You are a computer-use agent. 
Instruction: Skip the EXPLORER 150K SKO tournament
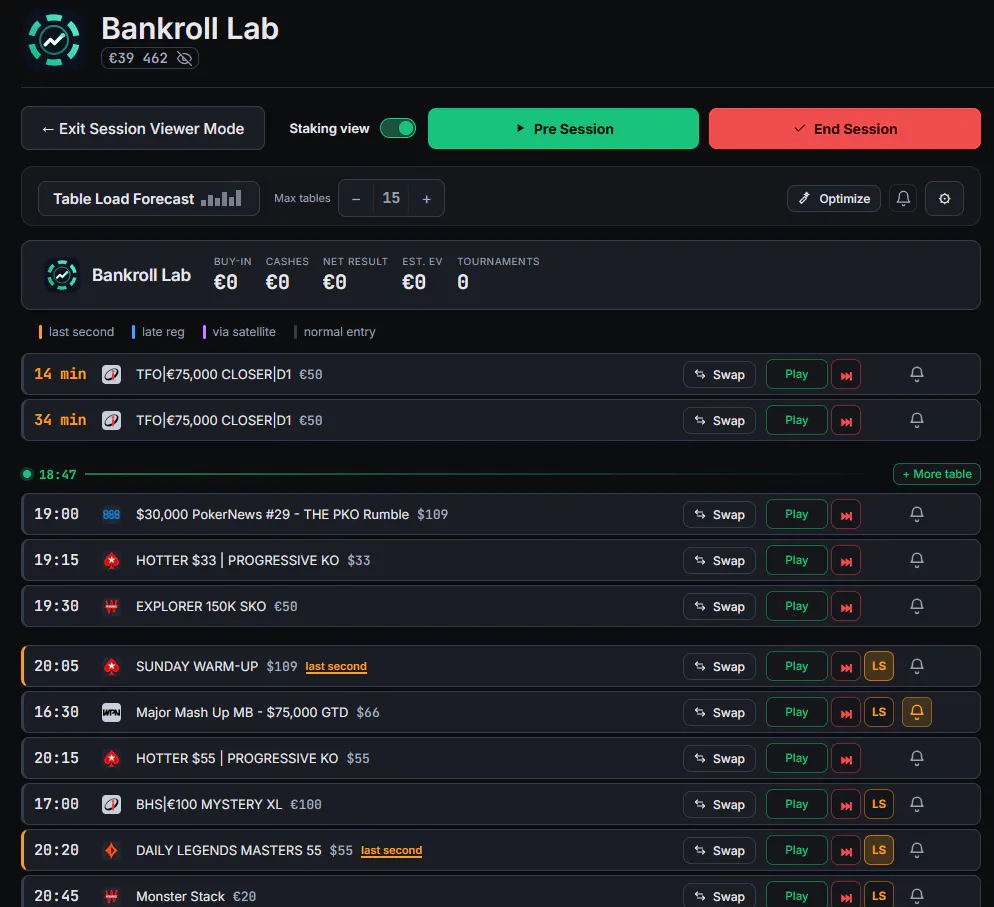(x=846, y=607)
